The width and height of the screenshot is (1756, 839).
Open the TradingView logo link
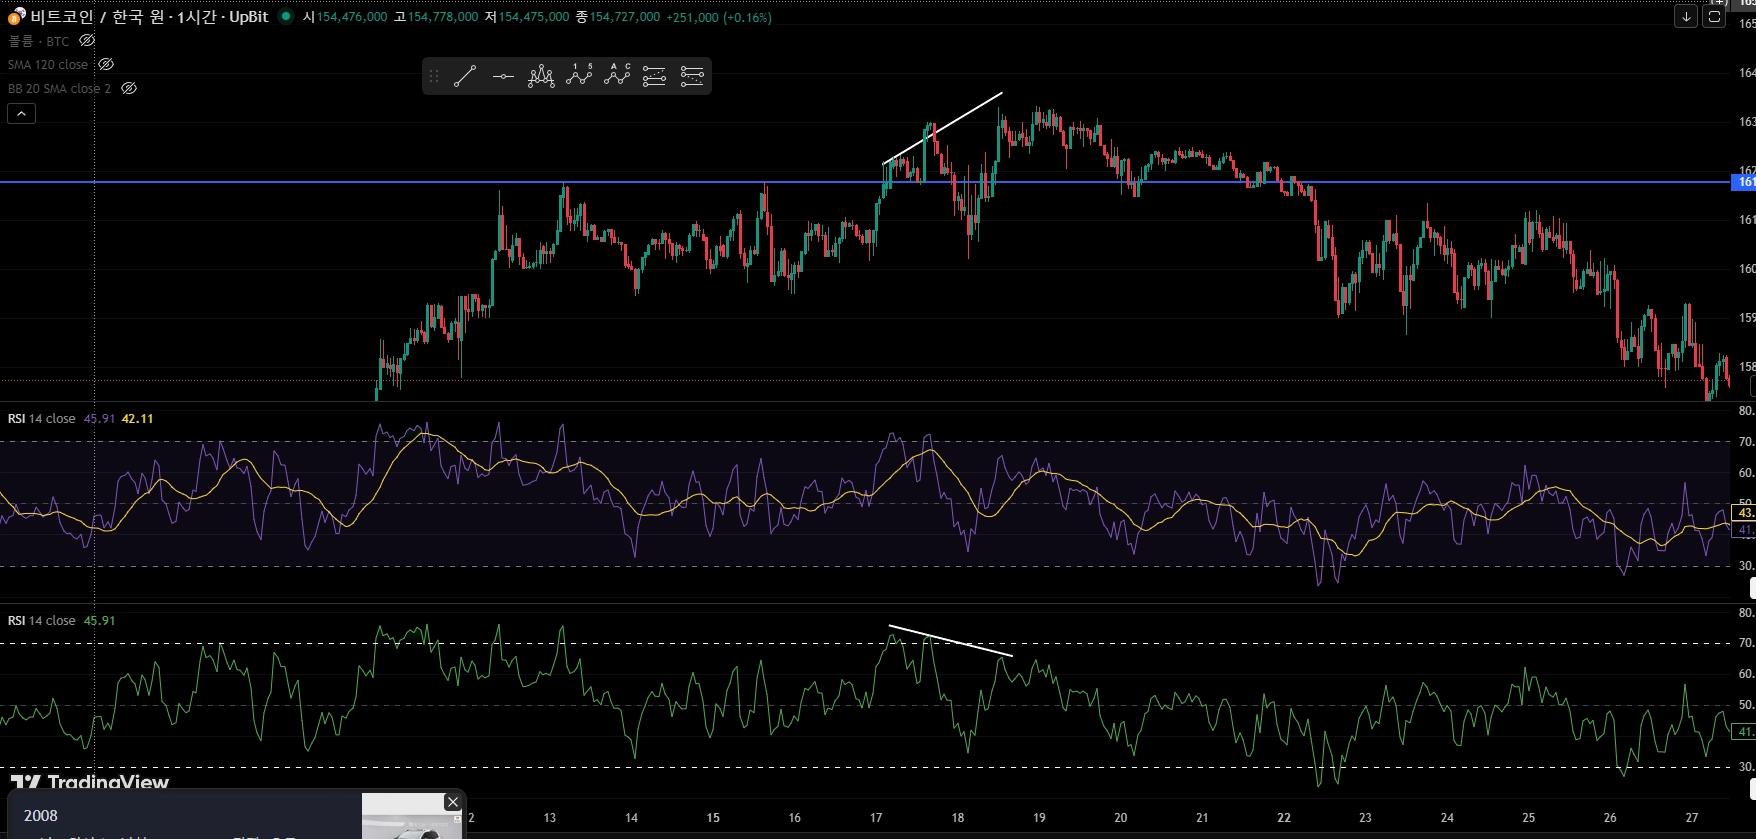pyautogui.click(x=90, y=781)
